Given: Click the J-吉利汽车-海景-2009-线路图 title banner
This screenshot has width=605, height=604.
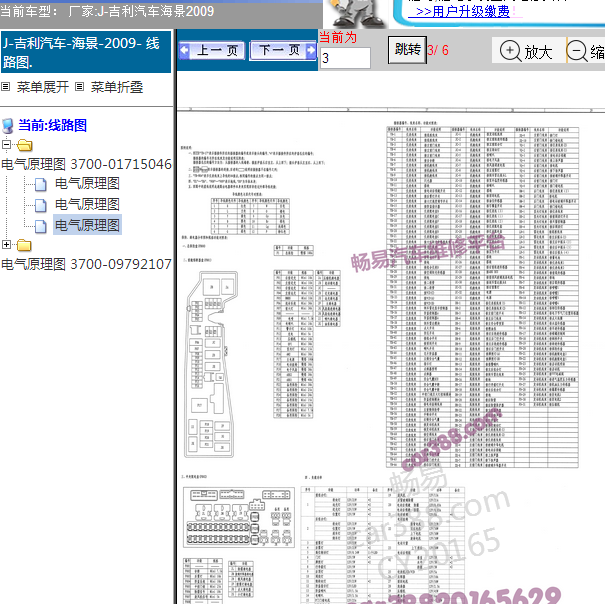Looking at the screenshot, I should pyautogui.click(x=86, y=52).
